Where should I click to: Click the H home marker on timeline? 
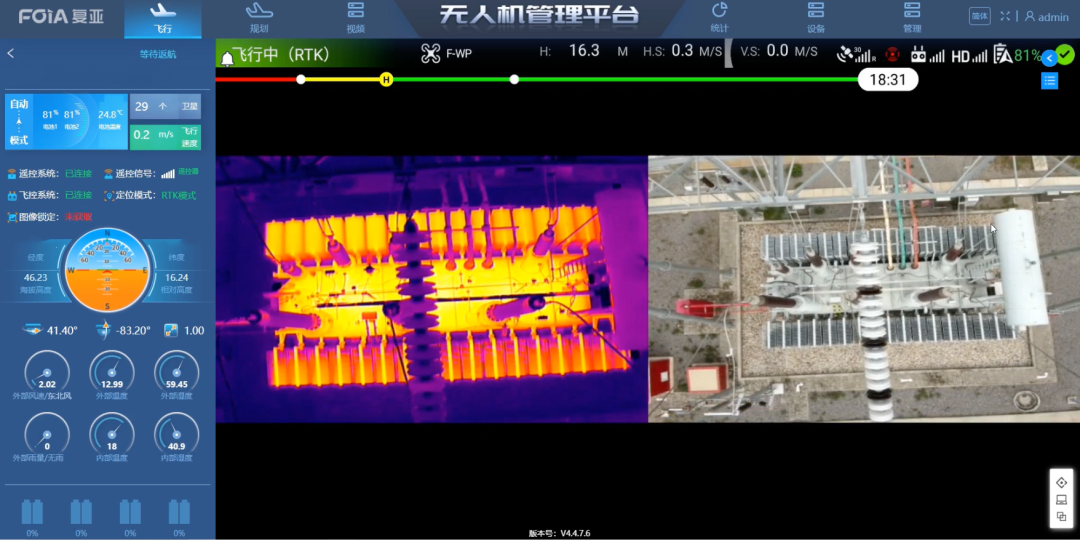(x=386, y=79)
